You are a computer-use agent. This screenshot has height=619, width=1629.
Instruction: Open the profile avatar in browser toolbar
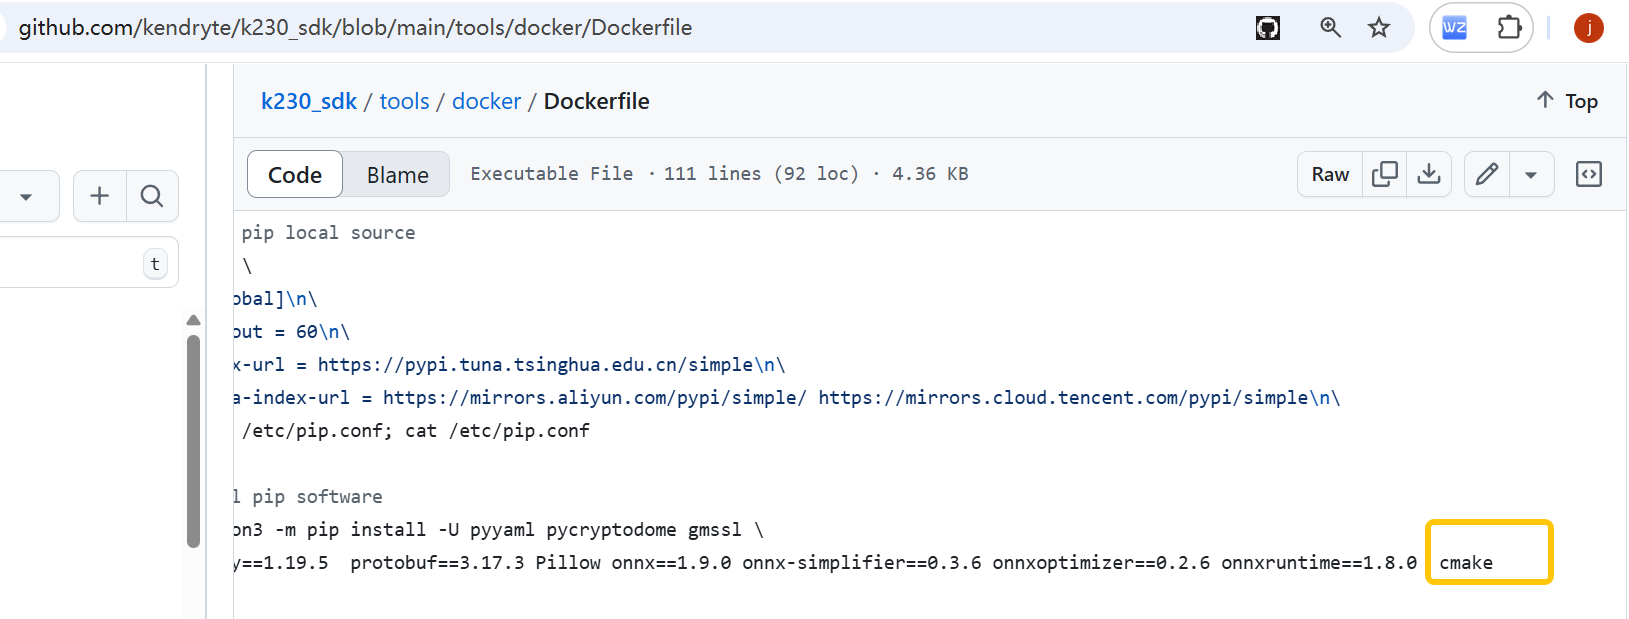click(1588, 28)
